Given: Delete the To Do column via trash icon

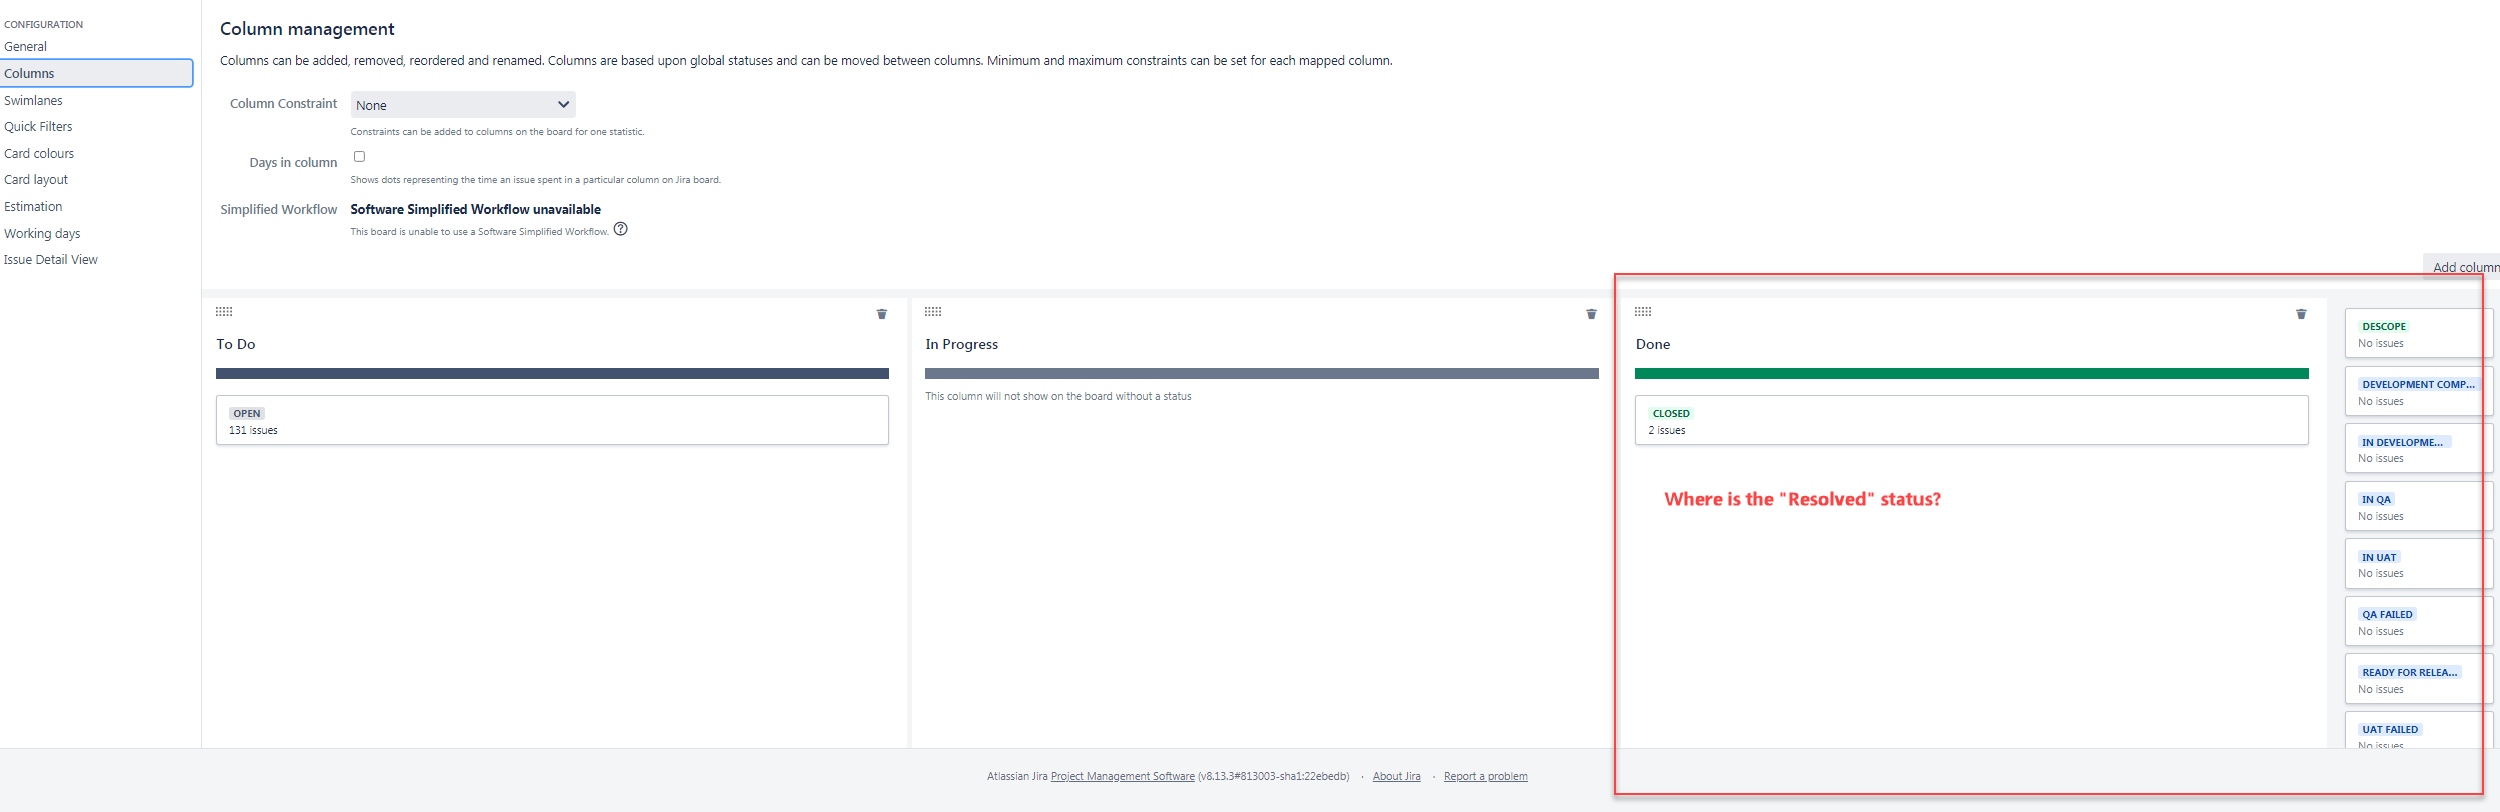Looking at the screenshot, I should [x=881, y=314].
